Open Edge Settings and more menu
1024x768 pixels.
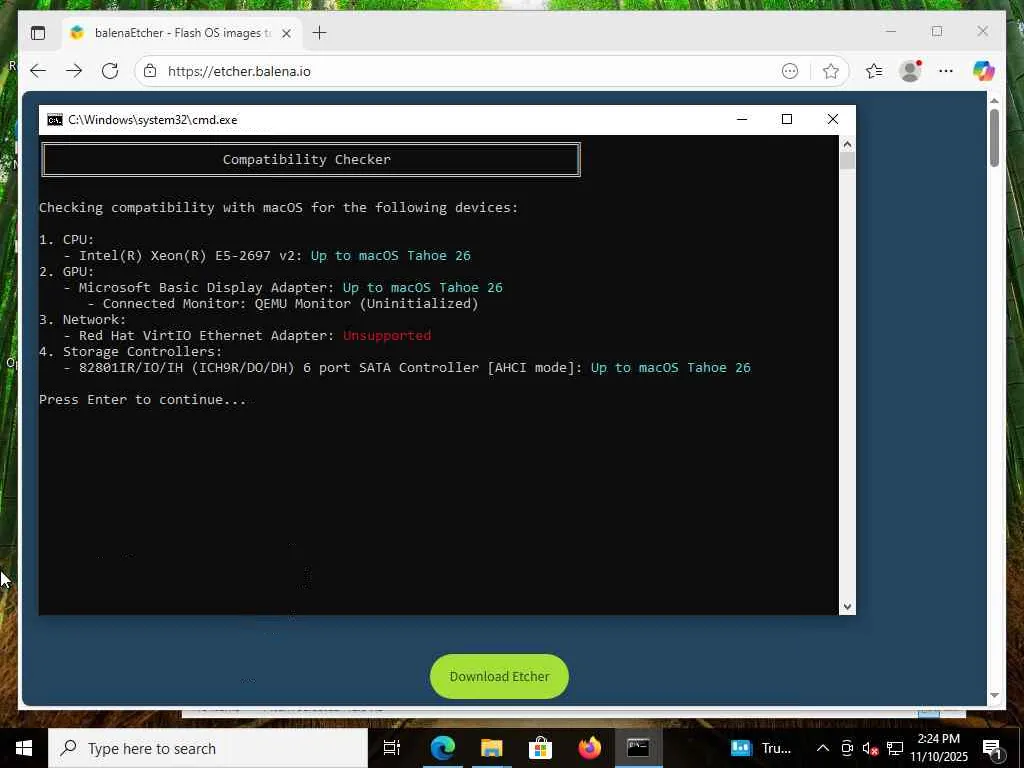point(946,71)
